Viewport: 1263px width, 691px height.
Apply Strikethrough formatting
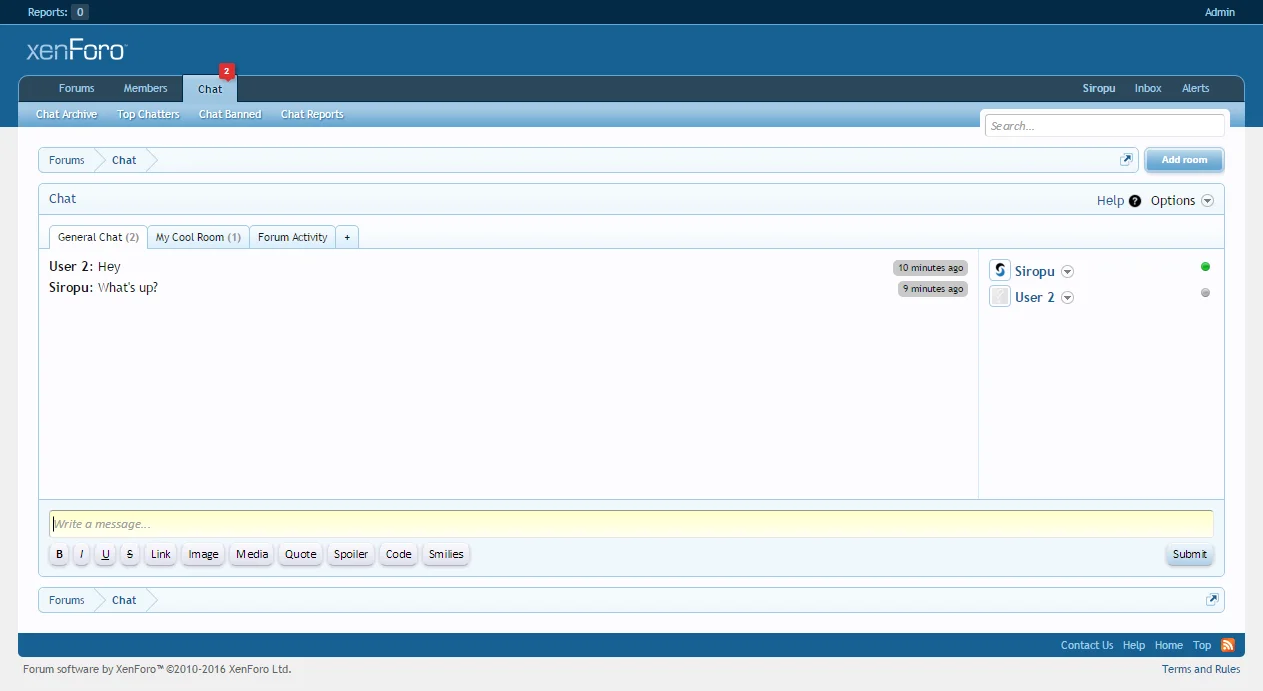point(130,554)
